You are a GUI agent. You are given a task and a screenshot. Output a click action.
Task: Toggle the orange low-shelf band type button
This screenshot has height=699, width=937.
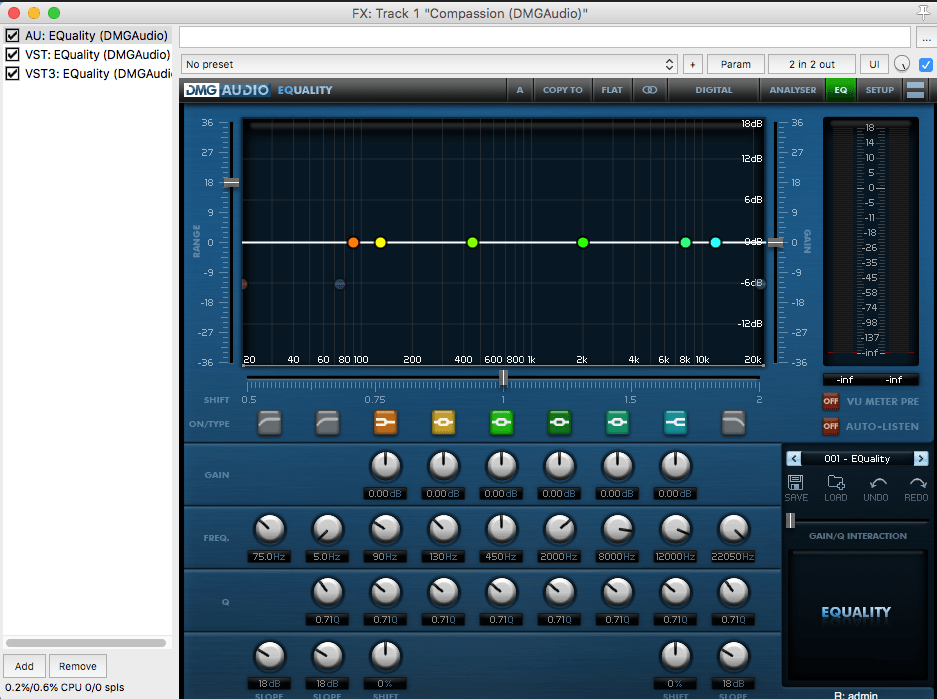click(x=385, y=423)
